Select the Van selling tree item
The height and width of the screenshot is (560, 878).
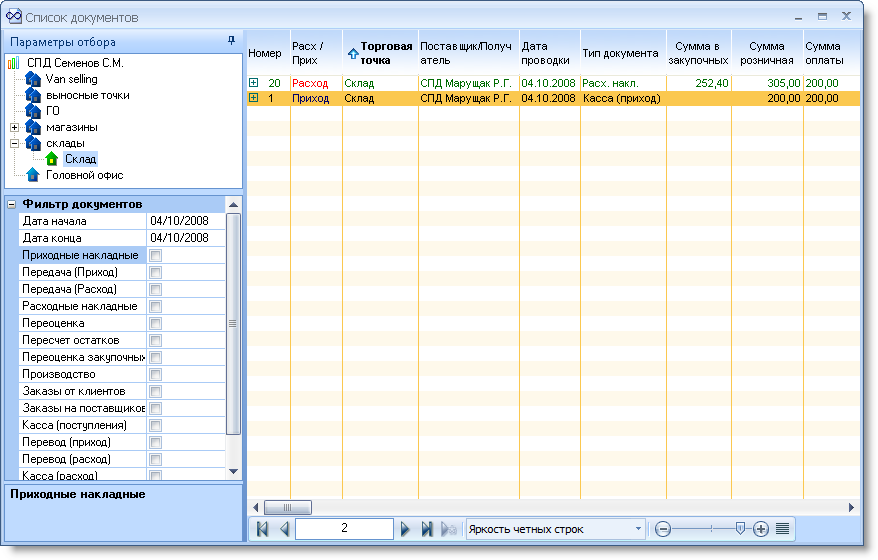click(x=72, y=79)
